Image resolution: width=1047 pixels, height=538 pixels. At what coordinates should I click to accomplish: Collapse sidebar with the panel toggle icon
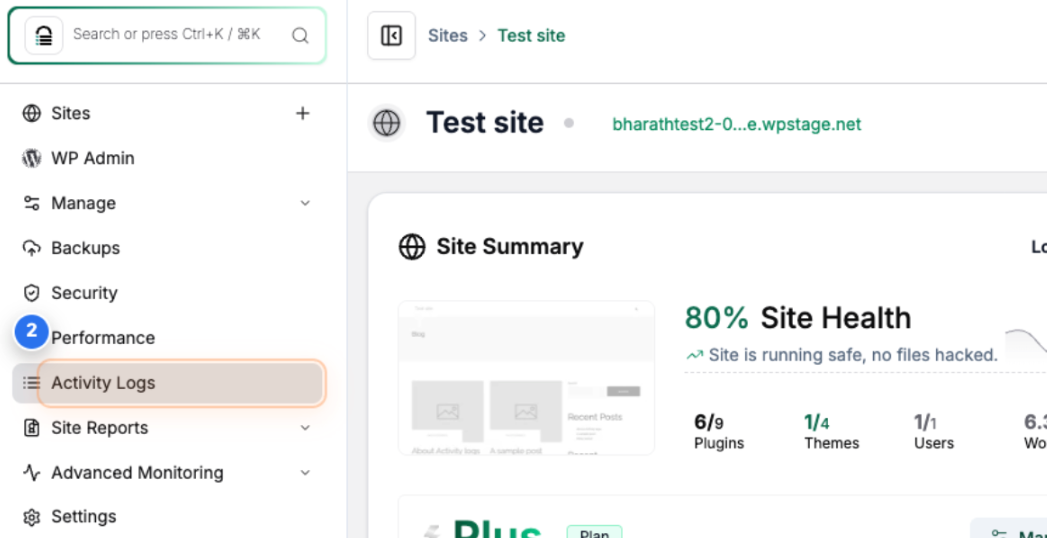[391, 35]
